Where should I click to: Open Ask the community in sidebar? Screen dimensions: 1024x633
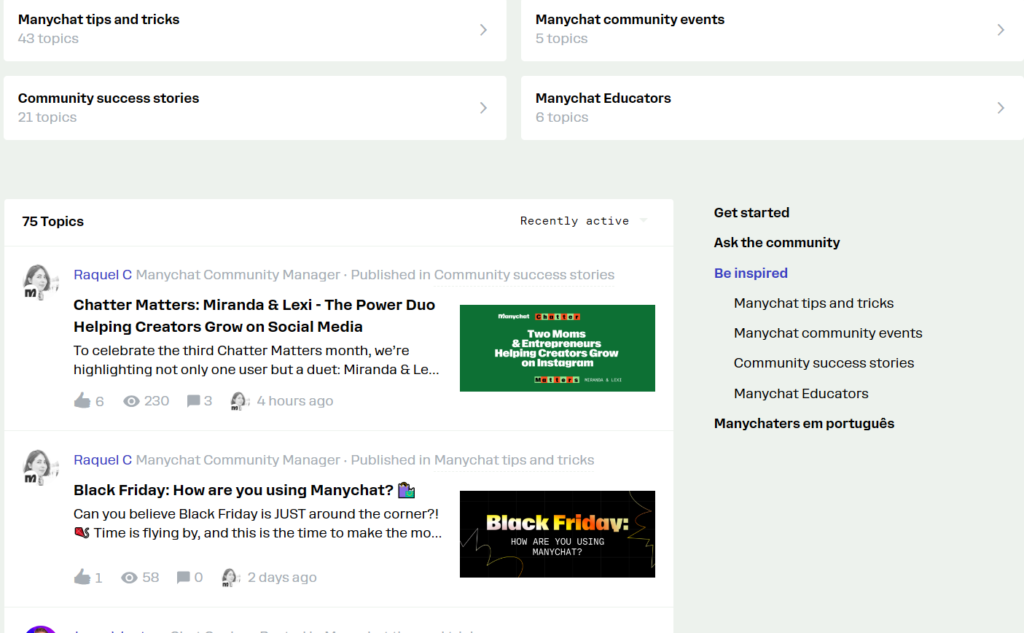click(x=776, y=242)
